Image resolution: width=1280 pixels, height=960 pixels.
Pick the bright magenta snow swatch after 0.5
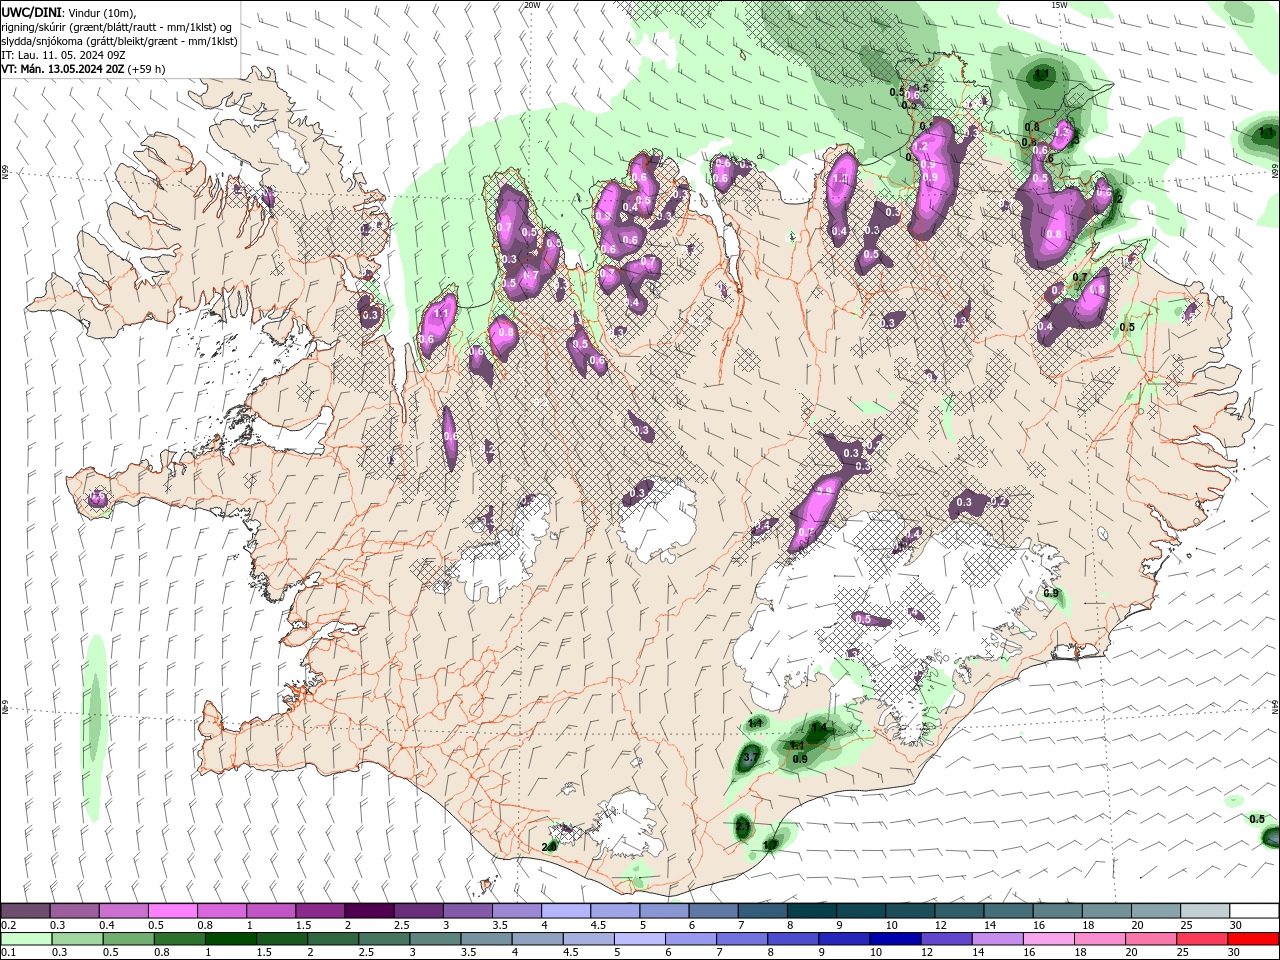(x=172, y=911)
